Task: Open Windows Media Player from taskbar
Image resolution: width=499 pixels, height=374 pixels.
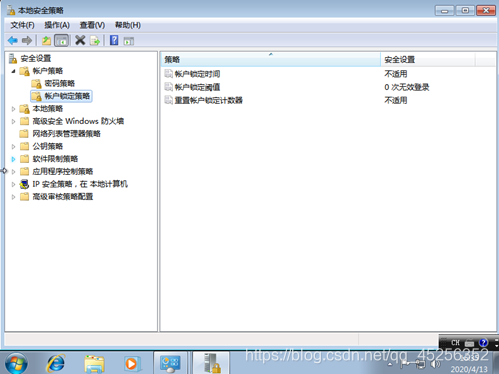Action: click(x=132, y=364)
